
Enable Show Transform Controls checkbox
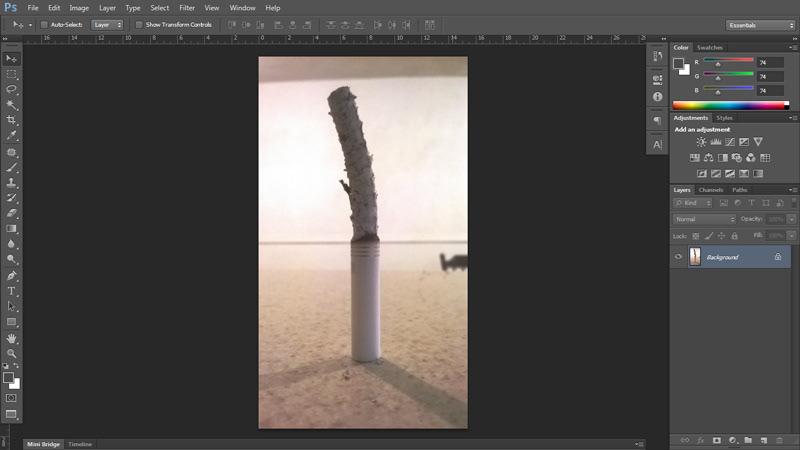pyautogui.click(x=139, y=24)
